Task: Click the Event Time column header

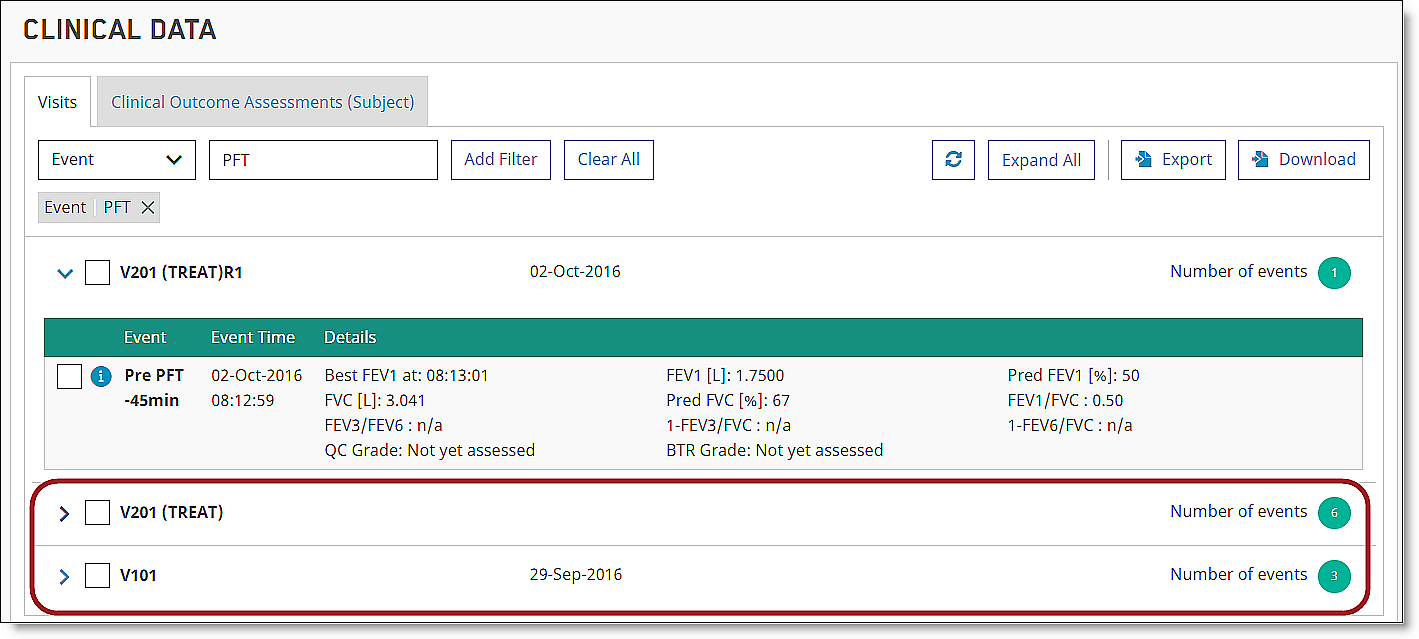Action: click(x=253, y=337)
